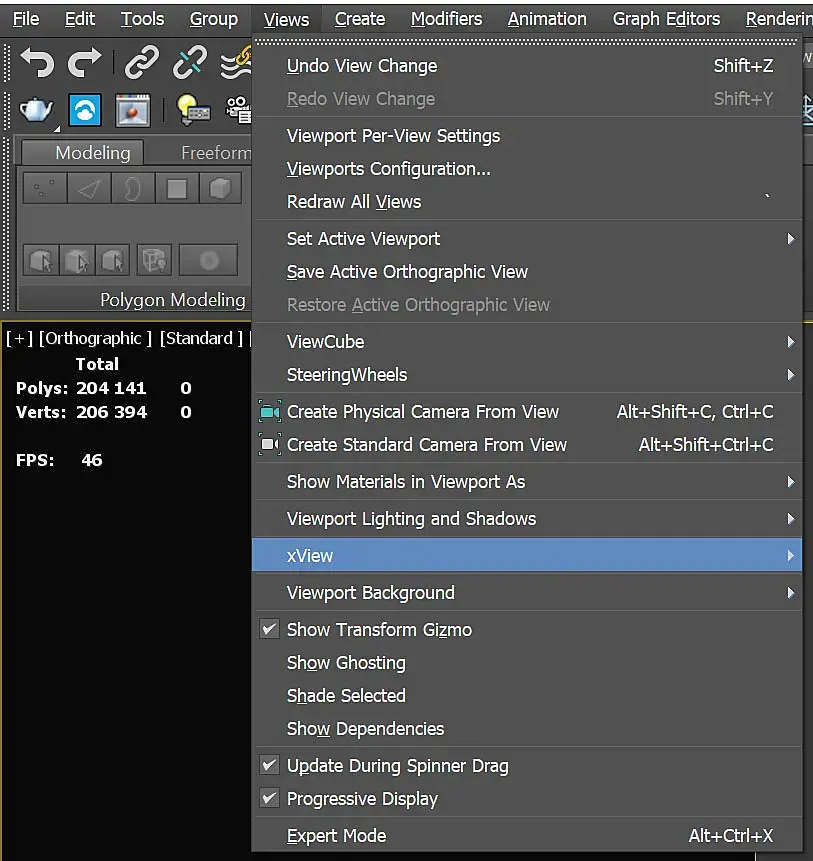813x861 pixels.
Task: Click the Unlink selection broken chain icon
Action: [189, 63]
